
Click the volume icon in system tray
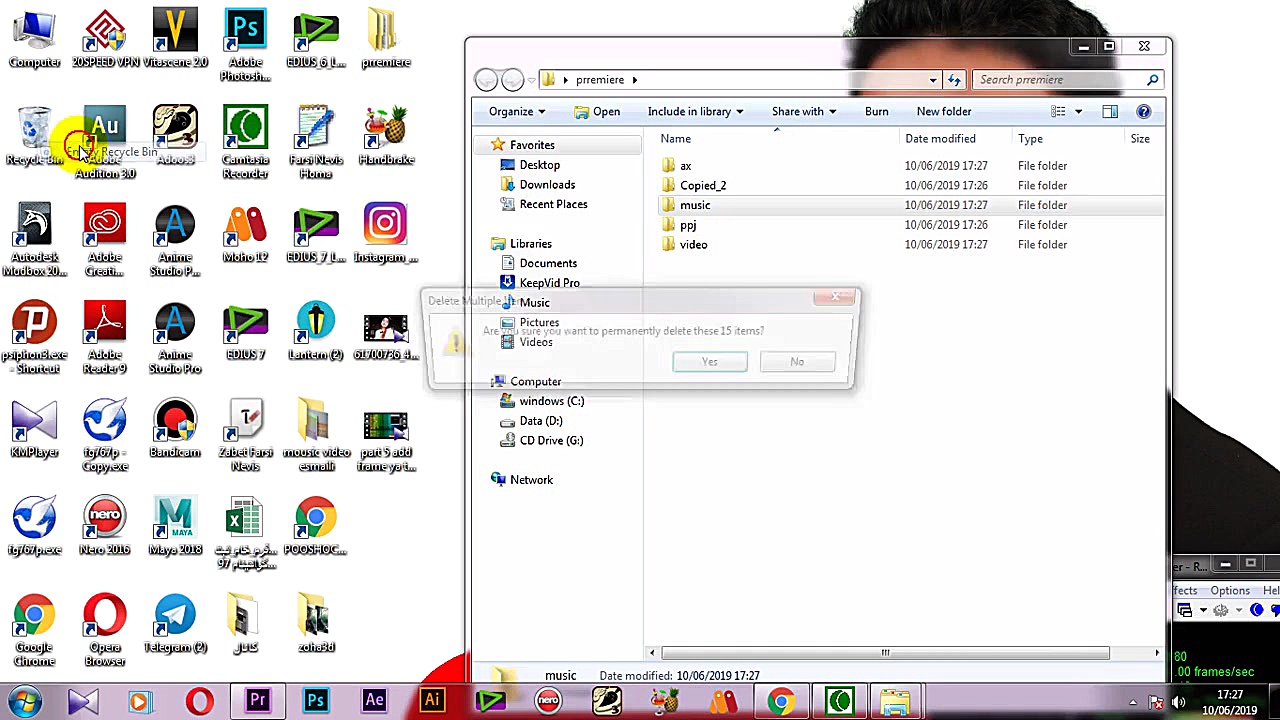[x=1178, y=702]
